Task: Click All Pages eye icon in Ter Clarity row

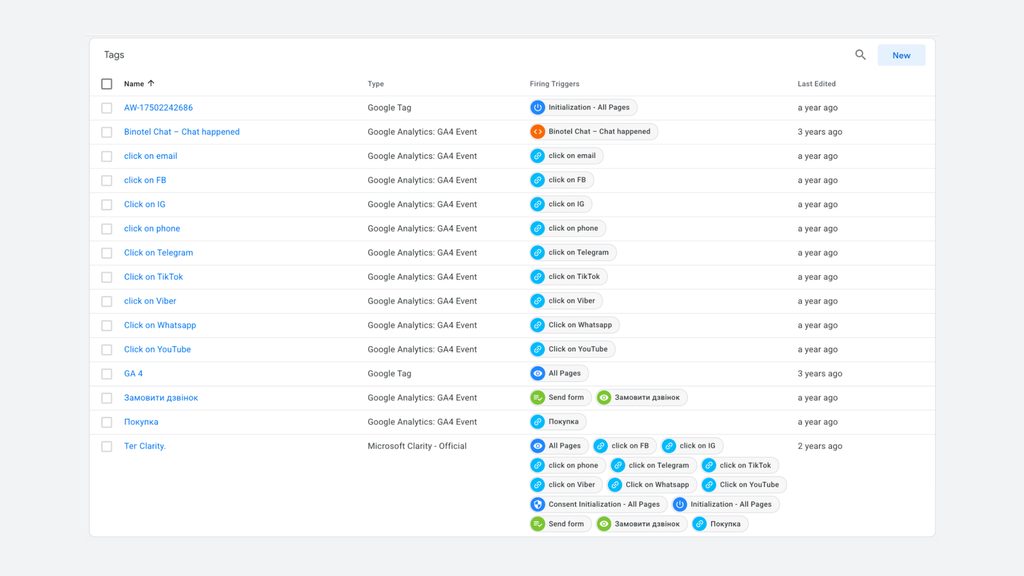Action: [537, 445]
